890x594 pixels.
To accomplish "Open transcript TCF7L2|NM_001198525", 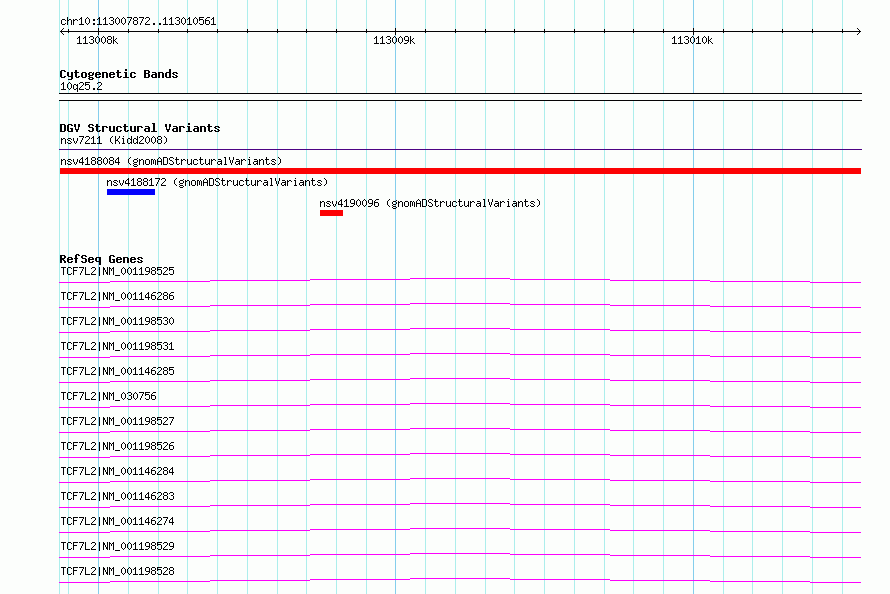I will 117,271.
